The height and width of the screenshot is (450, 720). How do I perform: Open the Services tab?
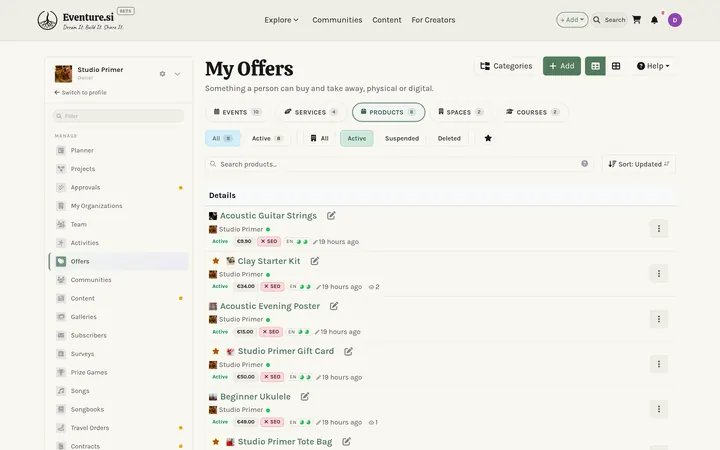click(x=311, y=112)
